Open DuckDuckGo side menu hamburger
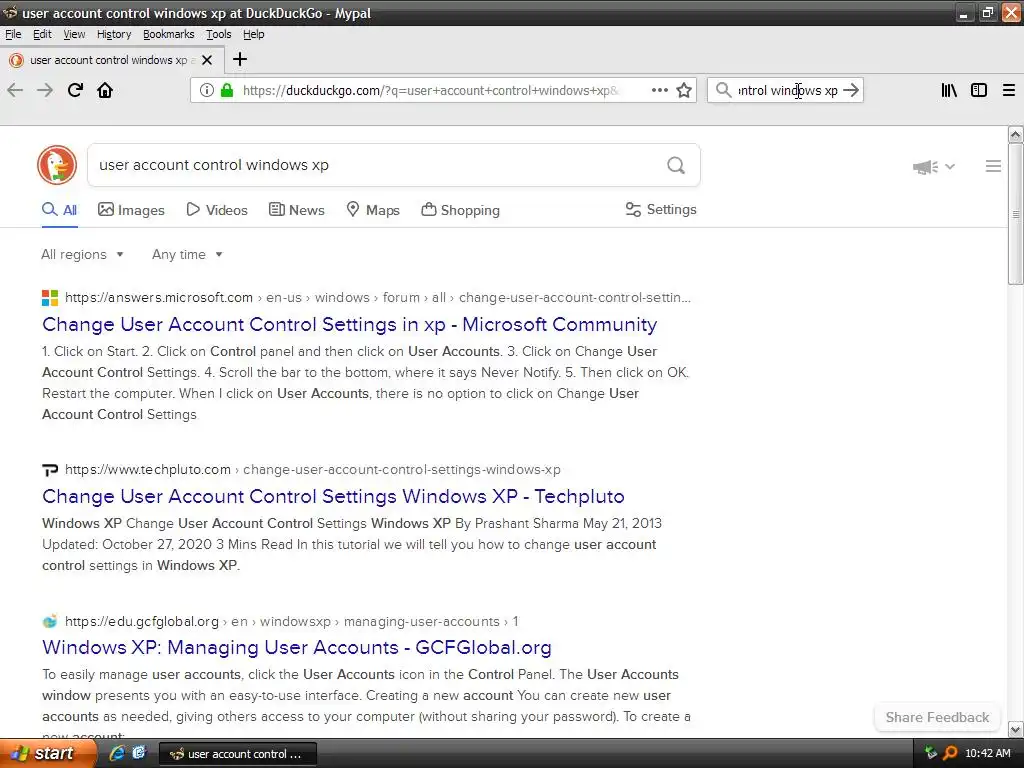 (x=993, y=167)
